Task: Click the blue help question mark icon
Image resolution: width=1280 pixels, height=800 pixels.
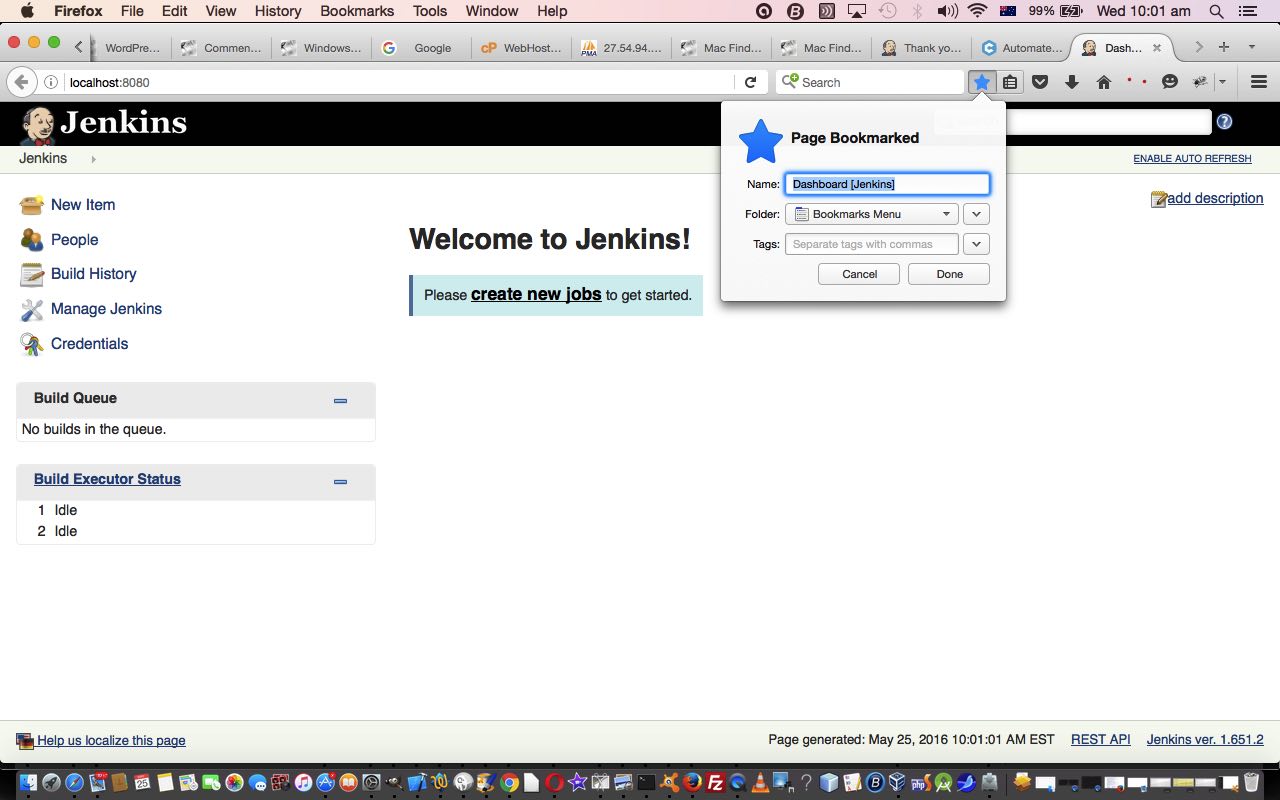Action: 1224,122
